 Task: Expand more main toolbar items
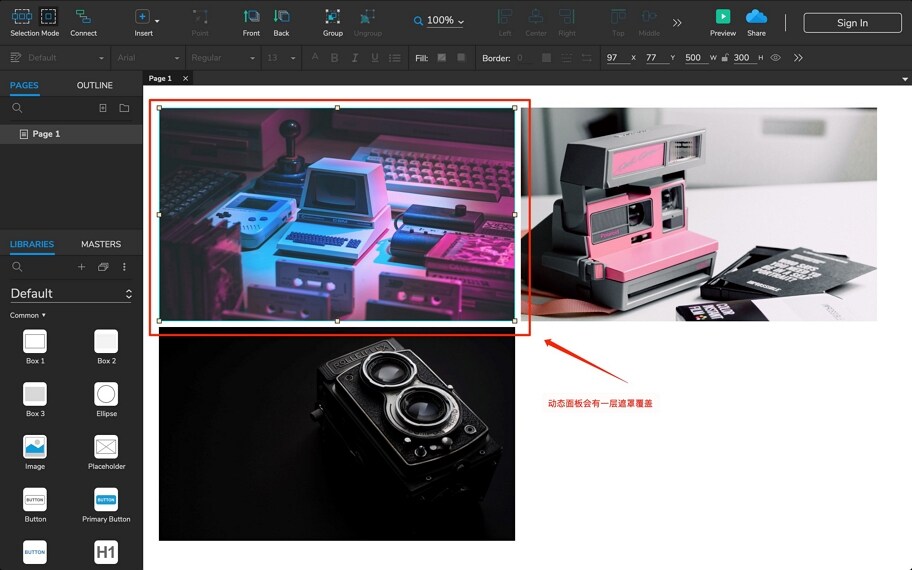[677, 23]
